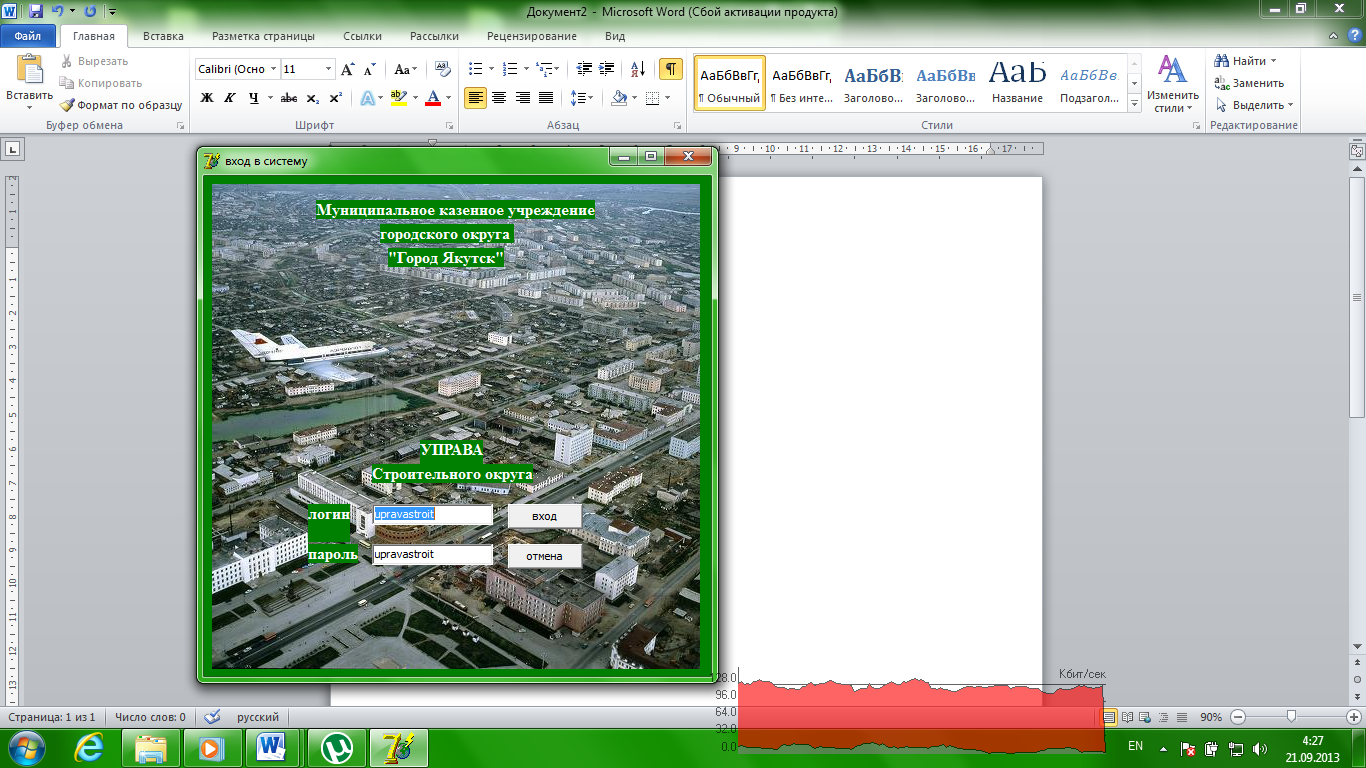Open Find (Найти) dropdown arrow
The width and height of the screenshot is (1366, 768).
[x=1273, y=61]
